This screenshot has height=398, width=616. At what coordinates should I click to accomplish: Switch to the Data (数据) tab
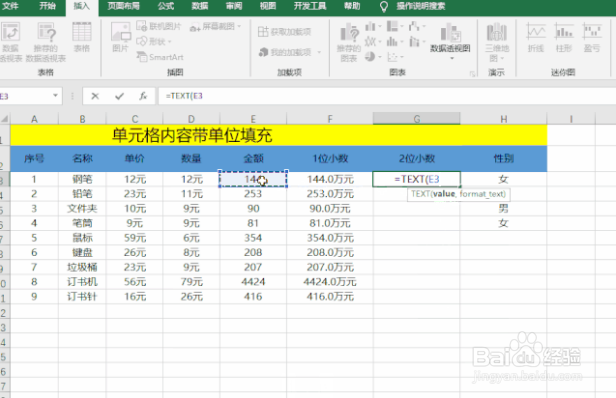click(x=200, y=6)
